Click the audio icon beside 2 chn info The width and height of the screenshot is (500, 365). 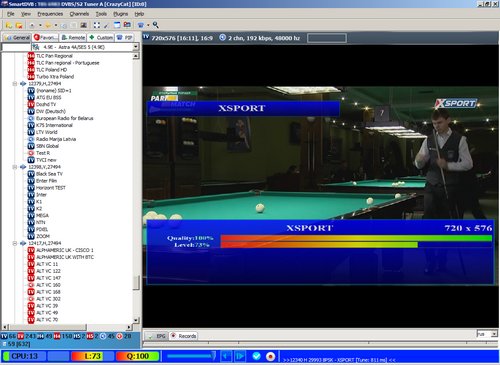223,38
